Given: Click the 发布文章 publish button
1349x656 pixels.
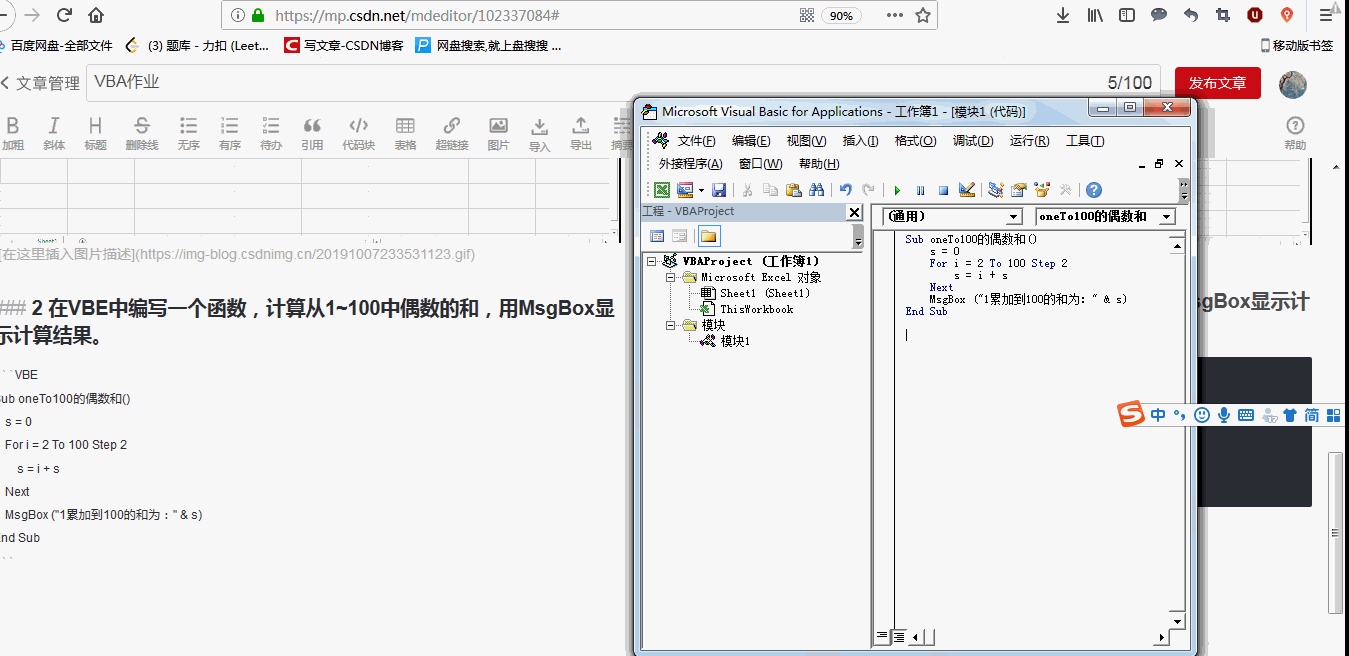Looking at the screenshot, I should pos(1217,83).
